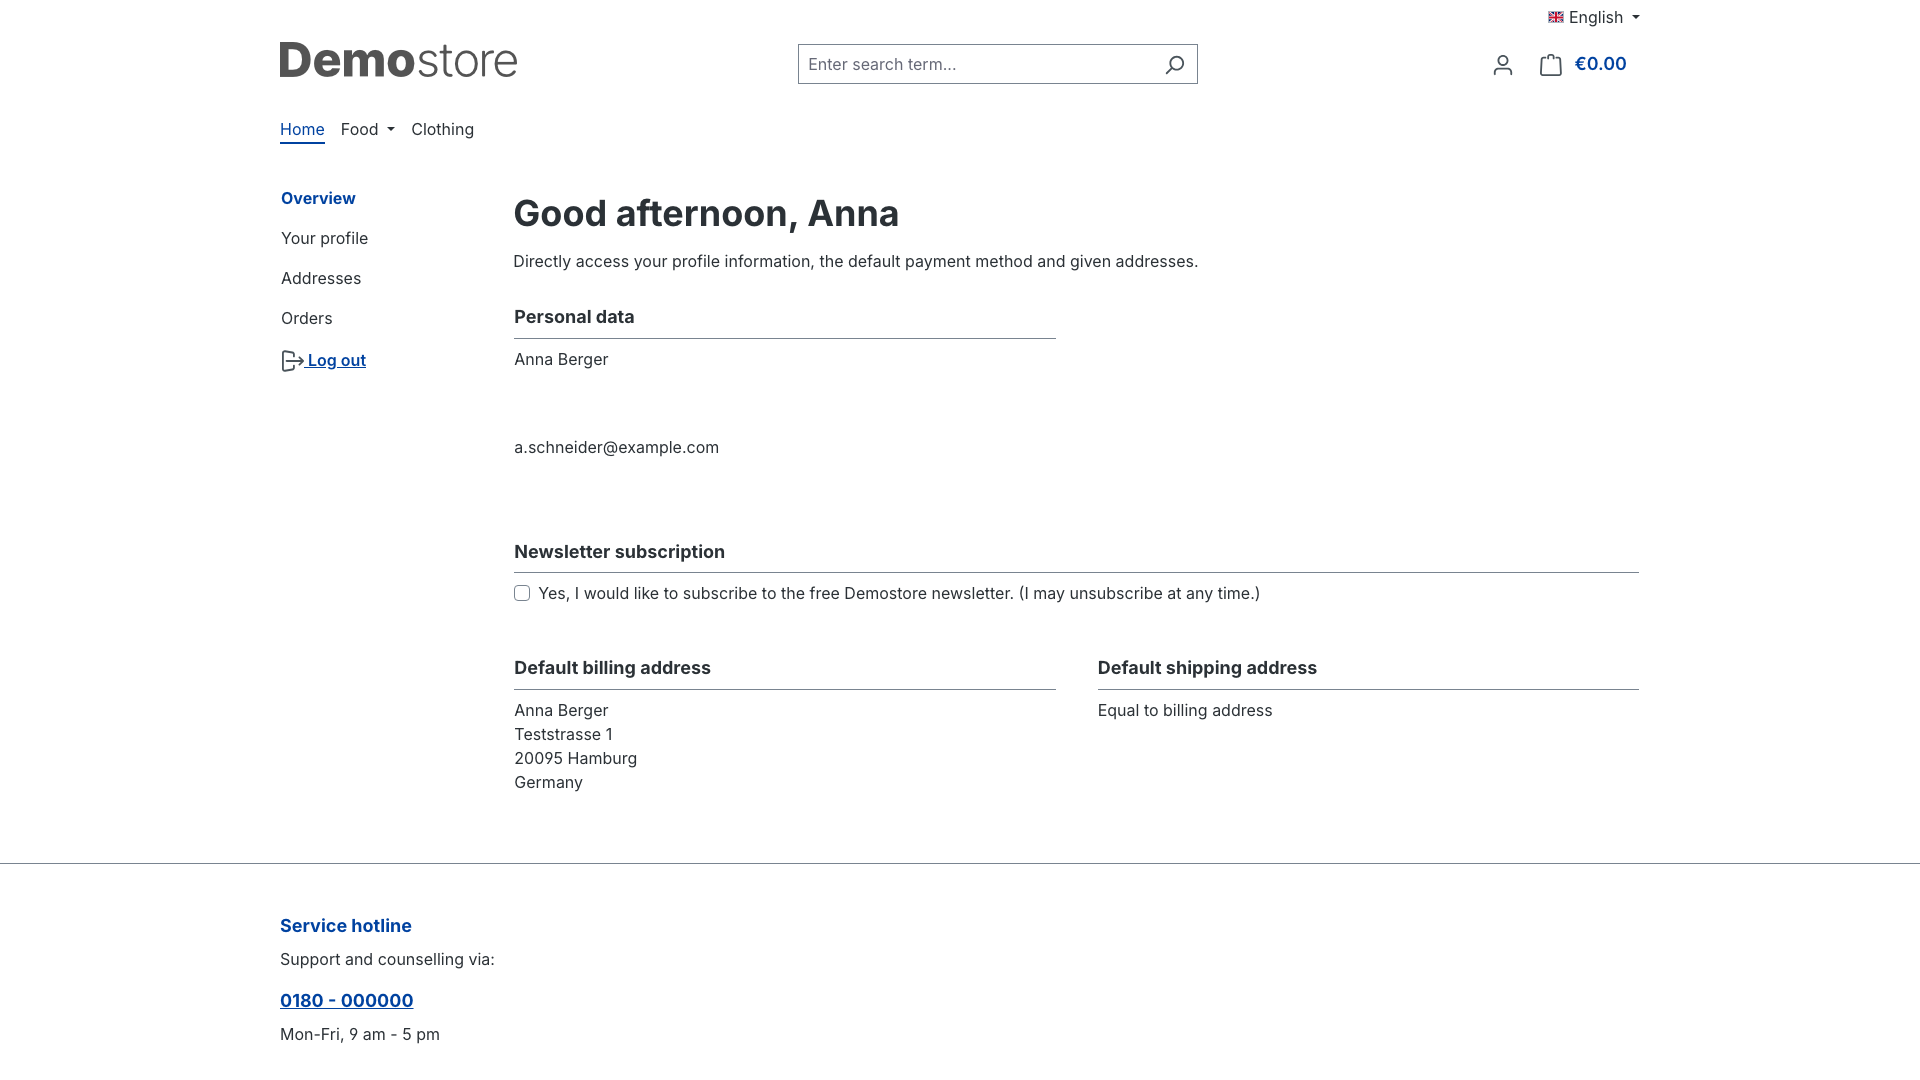Go to the Demostore logo homepage
This screenshot has height=1080, width=1920.
pyautogui.click(x=398, y=60)
